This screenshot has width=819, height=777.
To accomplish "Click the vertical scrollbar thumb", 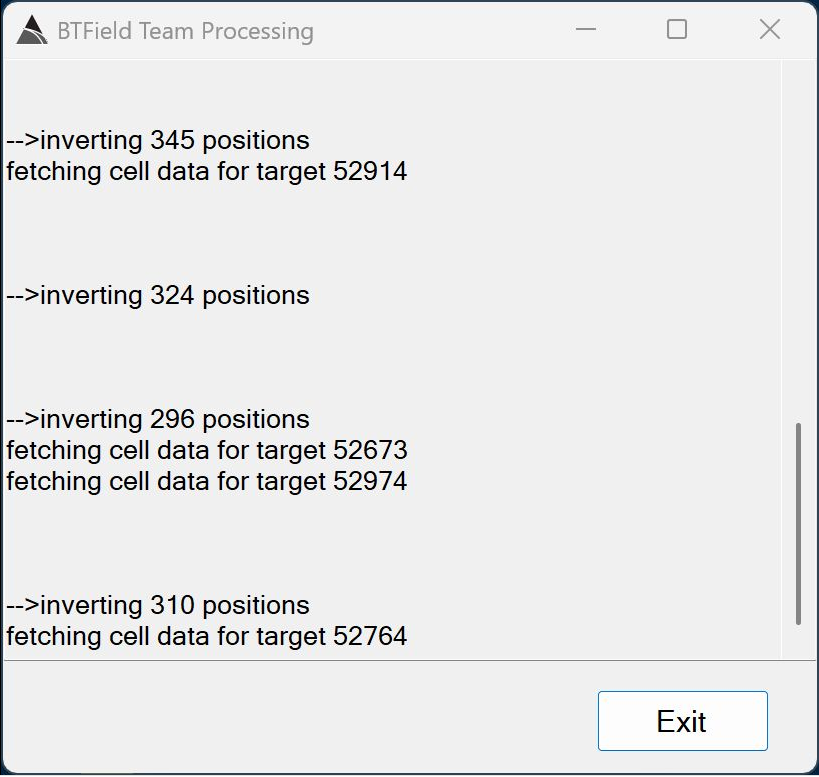I will point(798,523).
